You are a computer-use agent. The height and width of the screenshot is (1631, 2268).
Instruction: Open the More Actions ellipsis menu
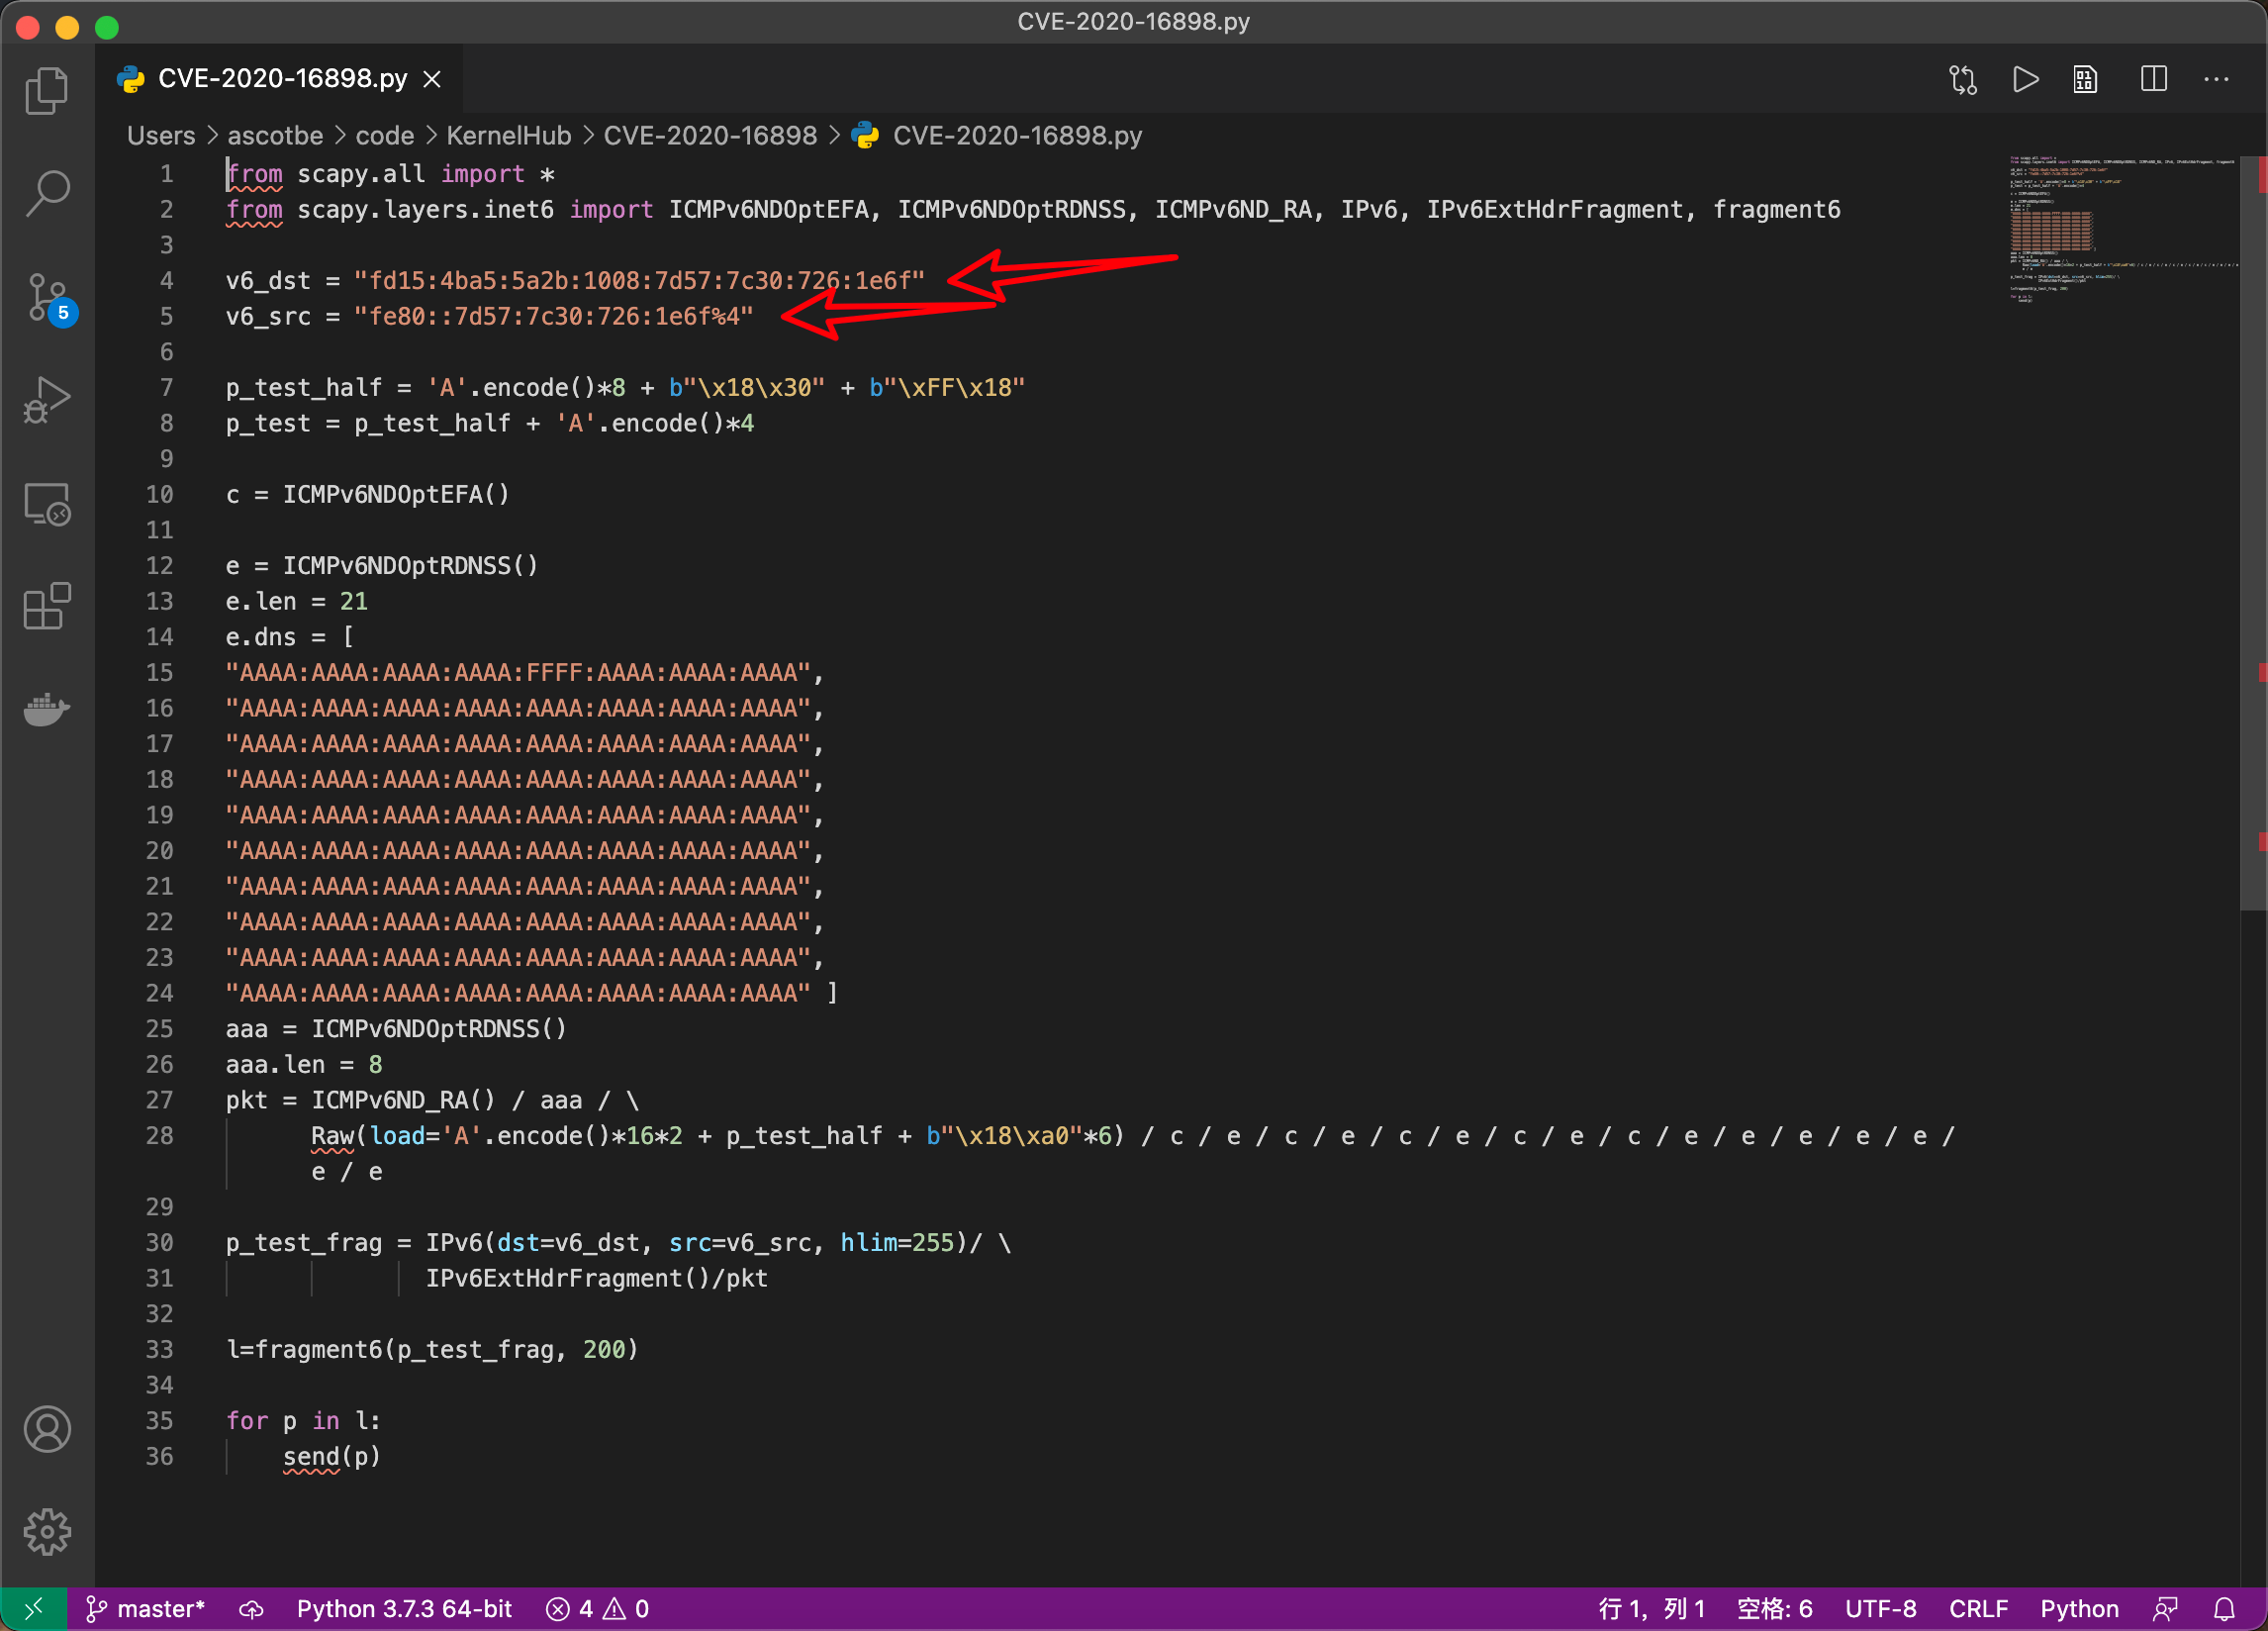coord(2216,80)
